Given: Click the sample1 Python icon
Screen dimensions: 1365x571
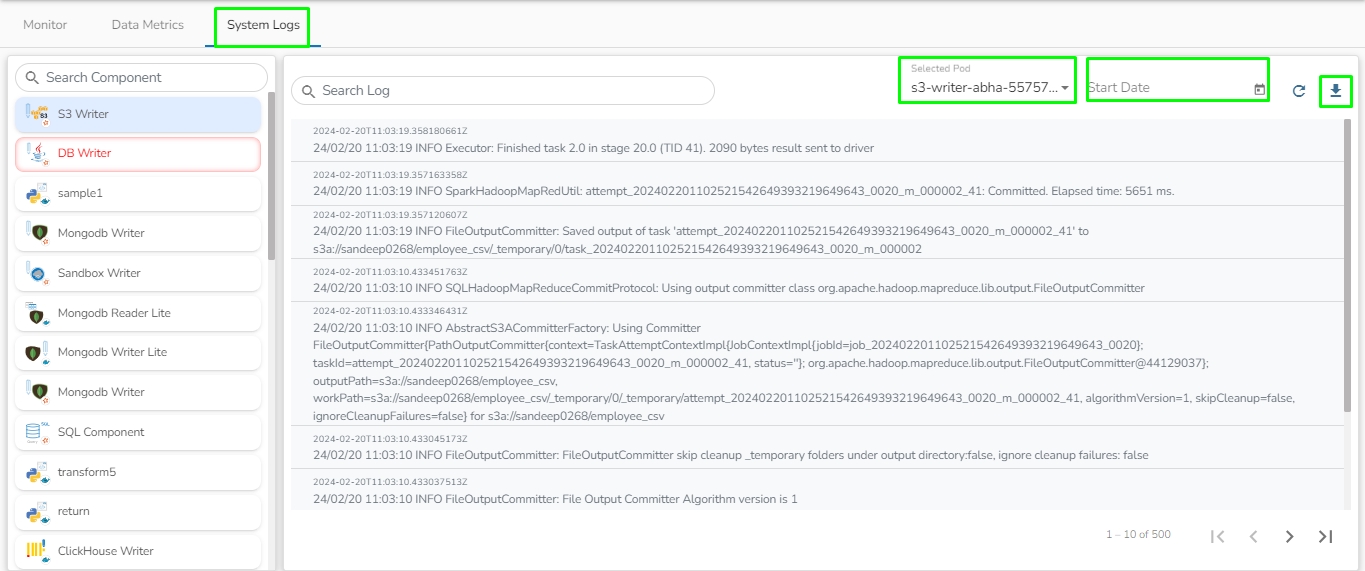Looking at the screenshot, I should point(38,193).
